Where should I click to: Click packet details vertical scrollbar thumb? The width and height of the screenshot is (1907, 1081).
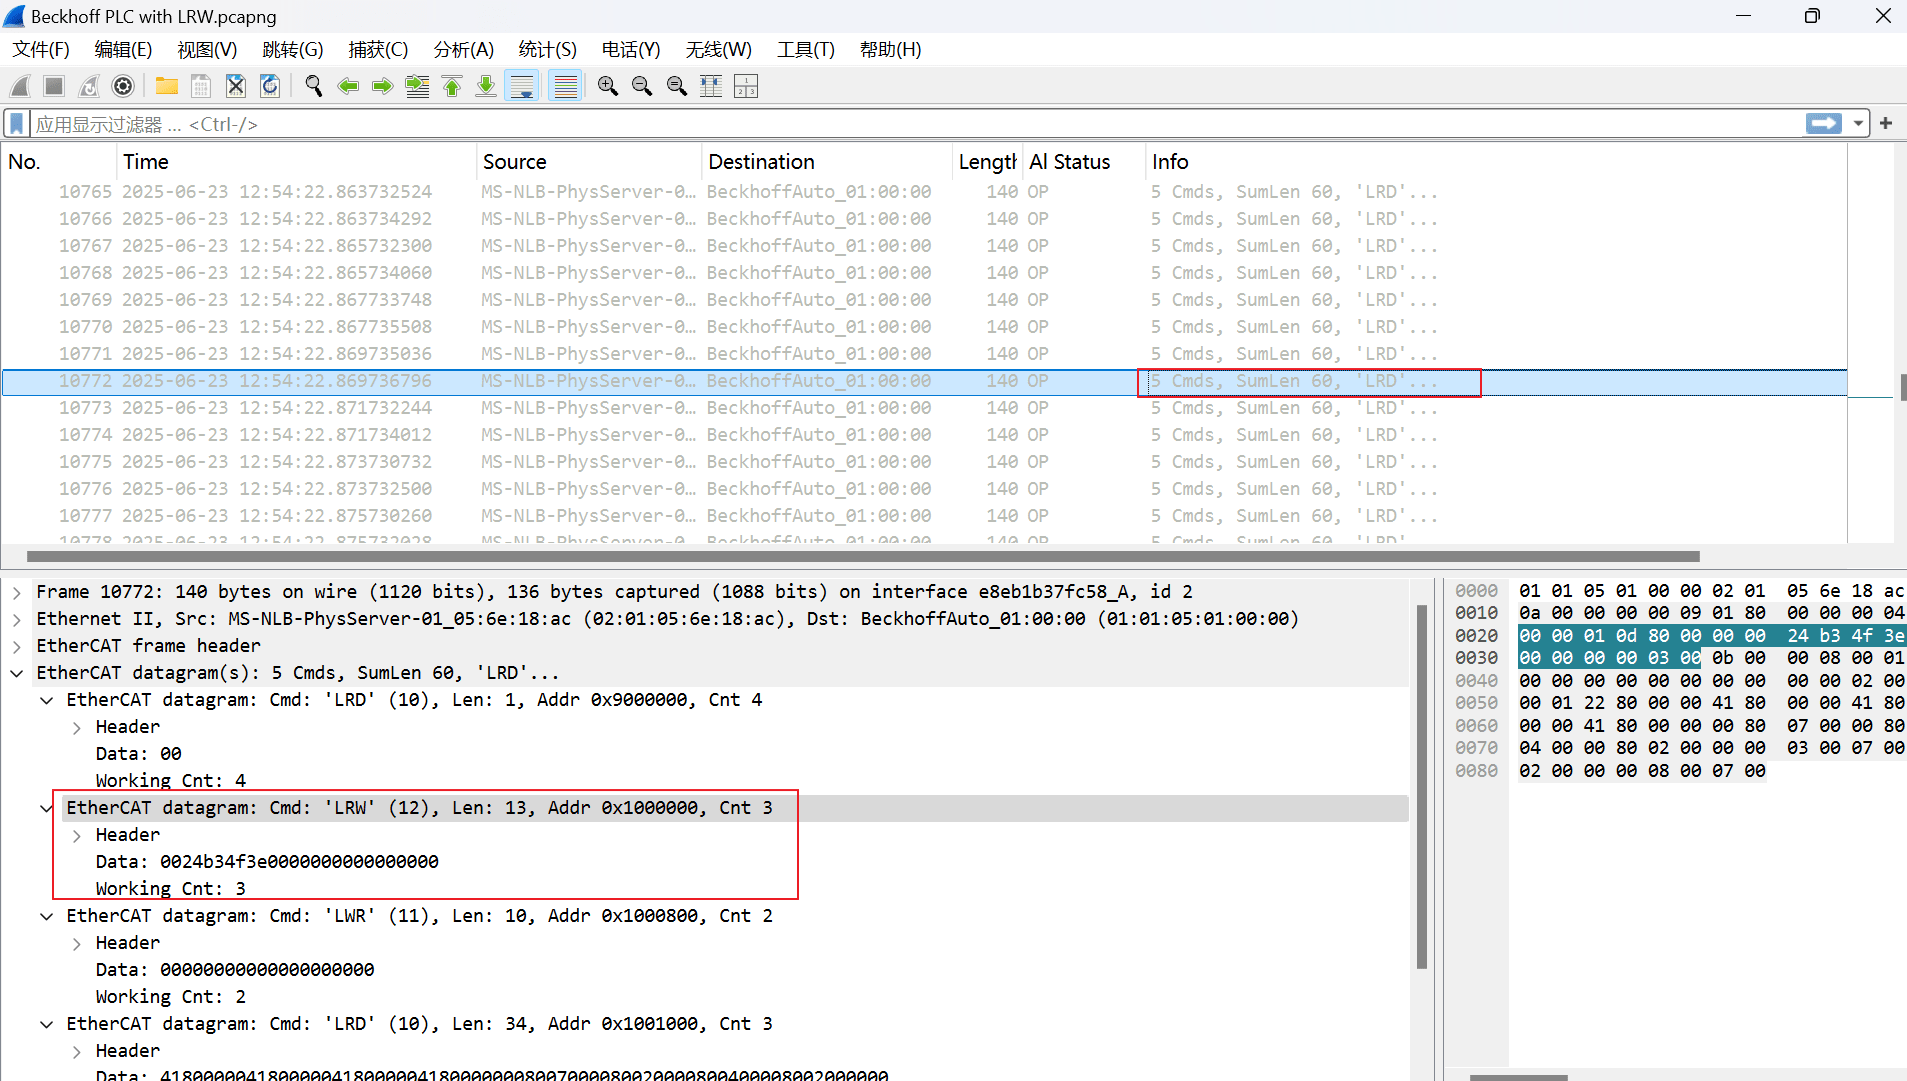pyautogui.click(x=1422, y=787)
